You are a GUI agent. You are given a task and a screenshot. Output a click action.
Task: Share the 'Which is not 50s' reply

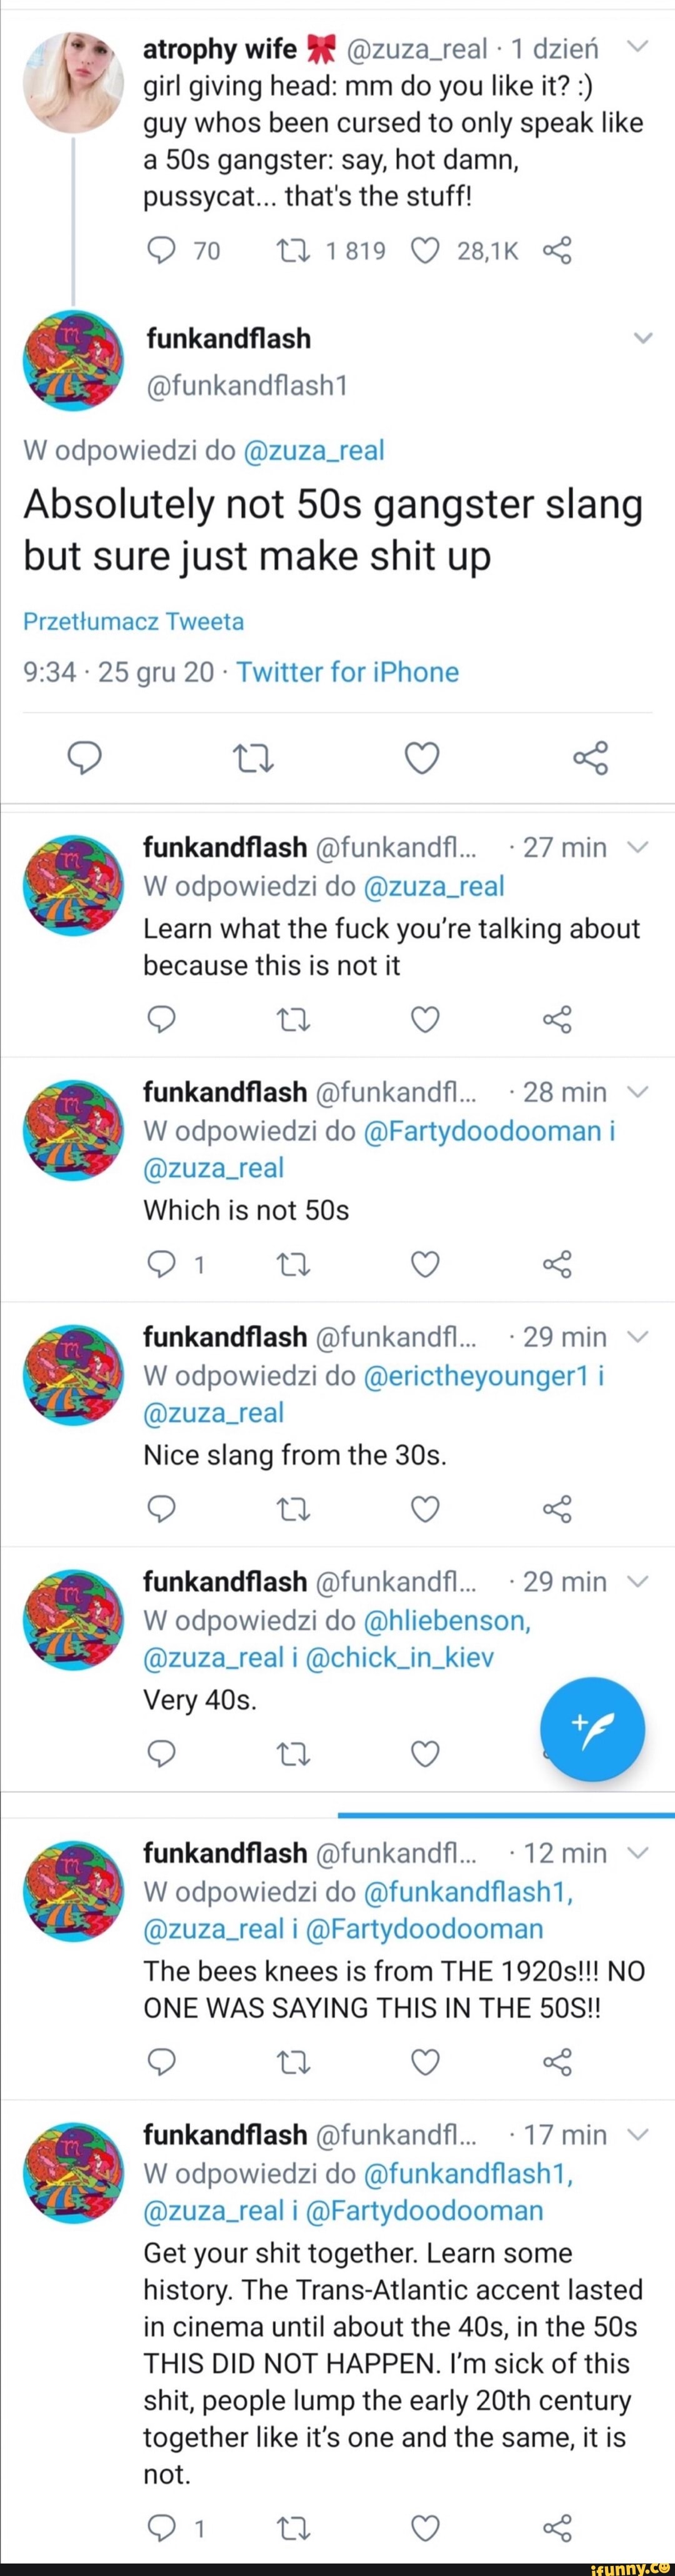coord(557,1264)
